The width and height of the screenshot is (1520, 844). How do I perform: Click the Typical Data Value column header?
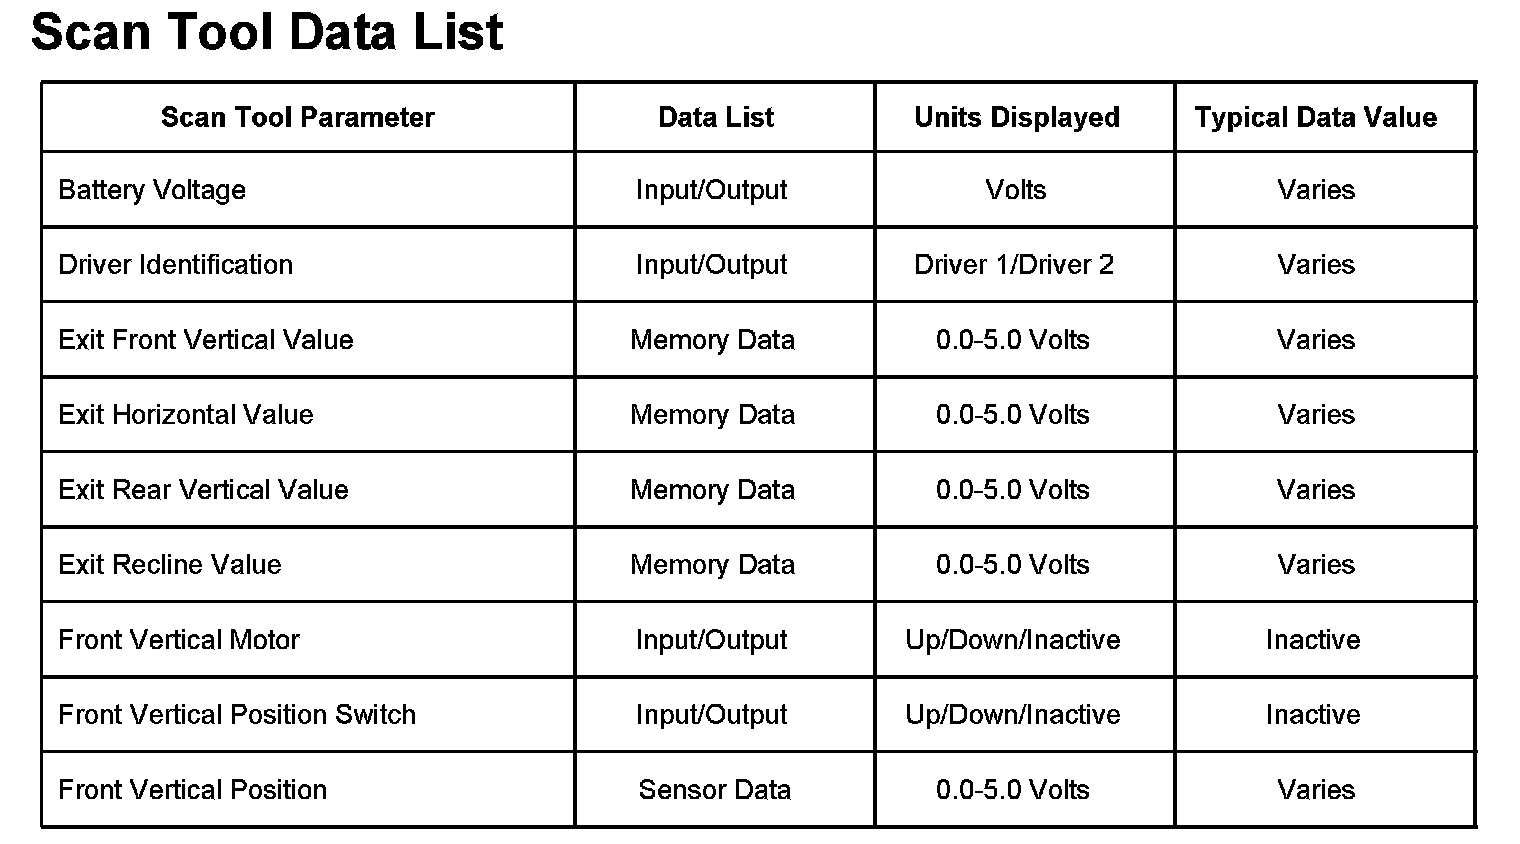click(1316, 118)
